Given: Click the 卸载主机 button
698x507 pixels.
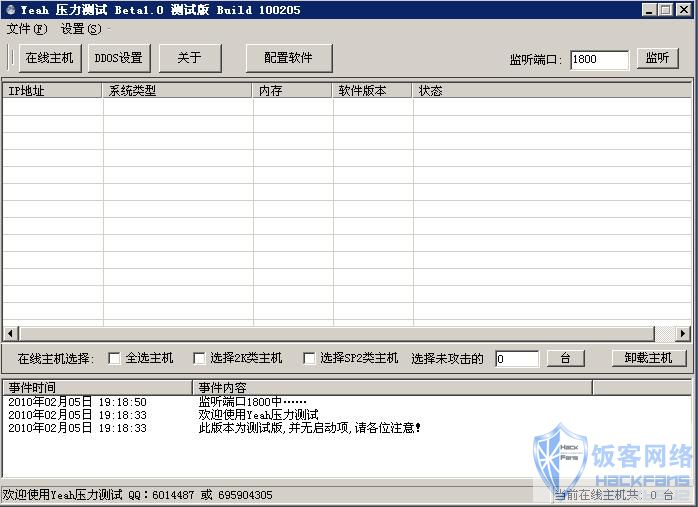Looking at the screenshot, I should click(x=649, y=358).
